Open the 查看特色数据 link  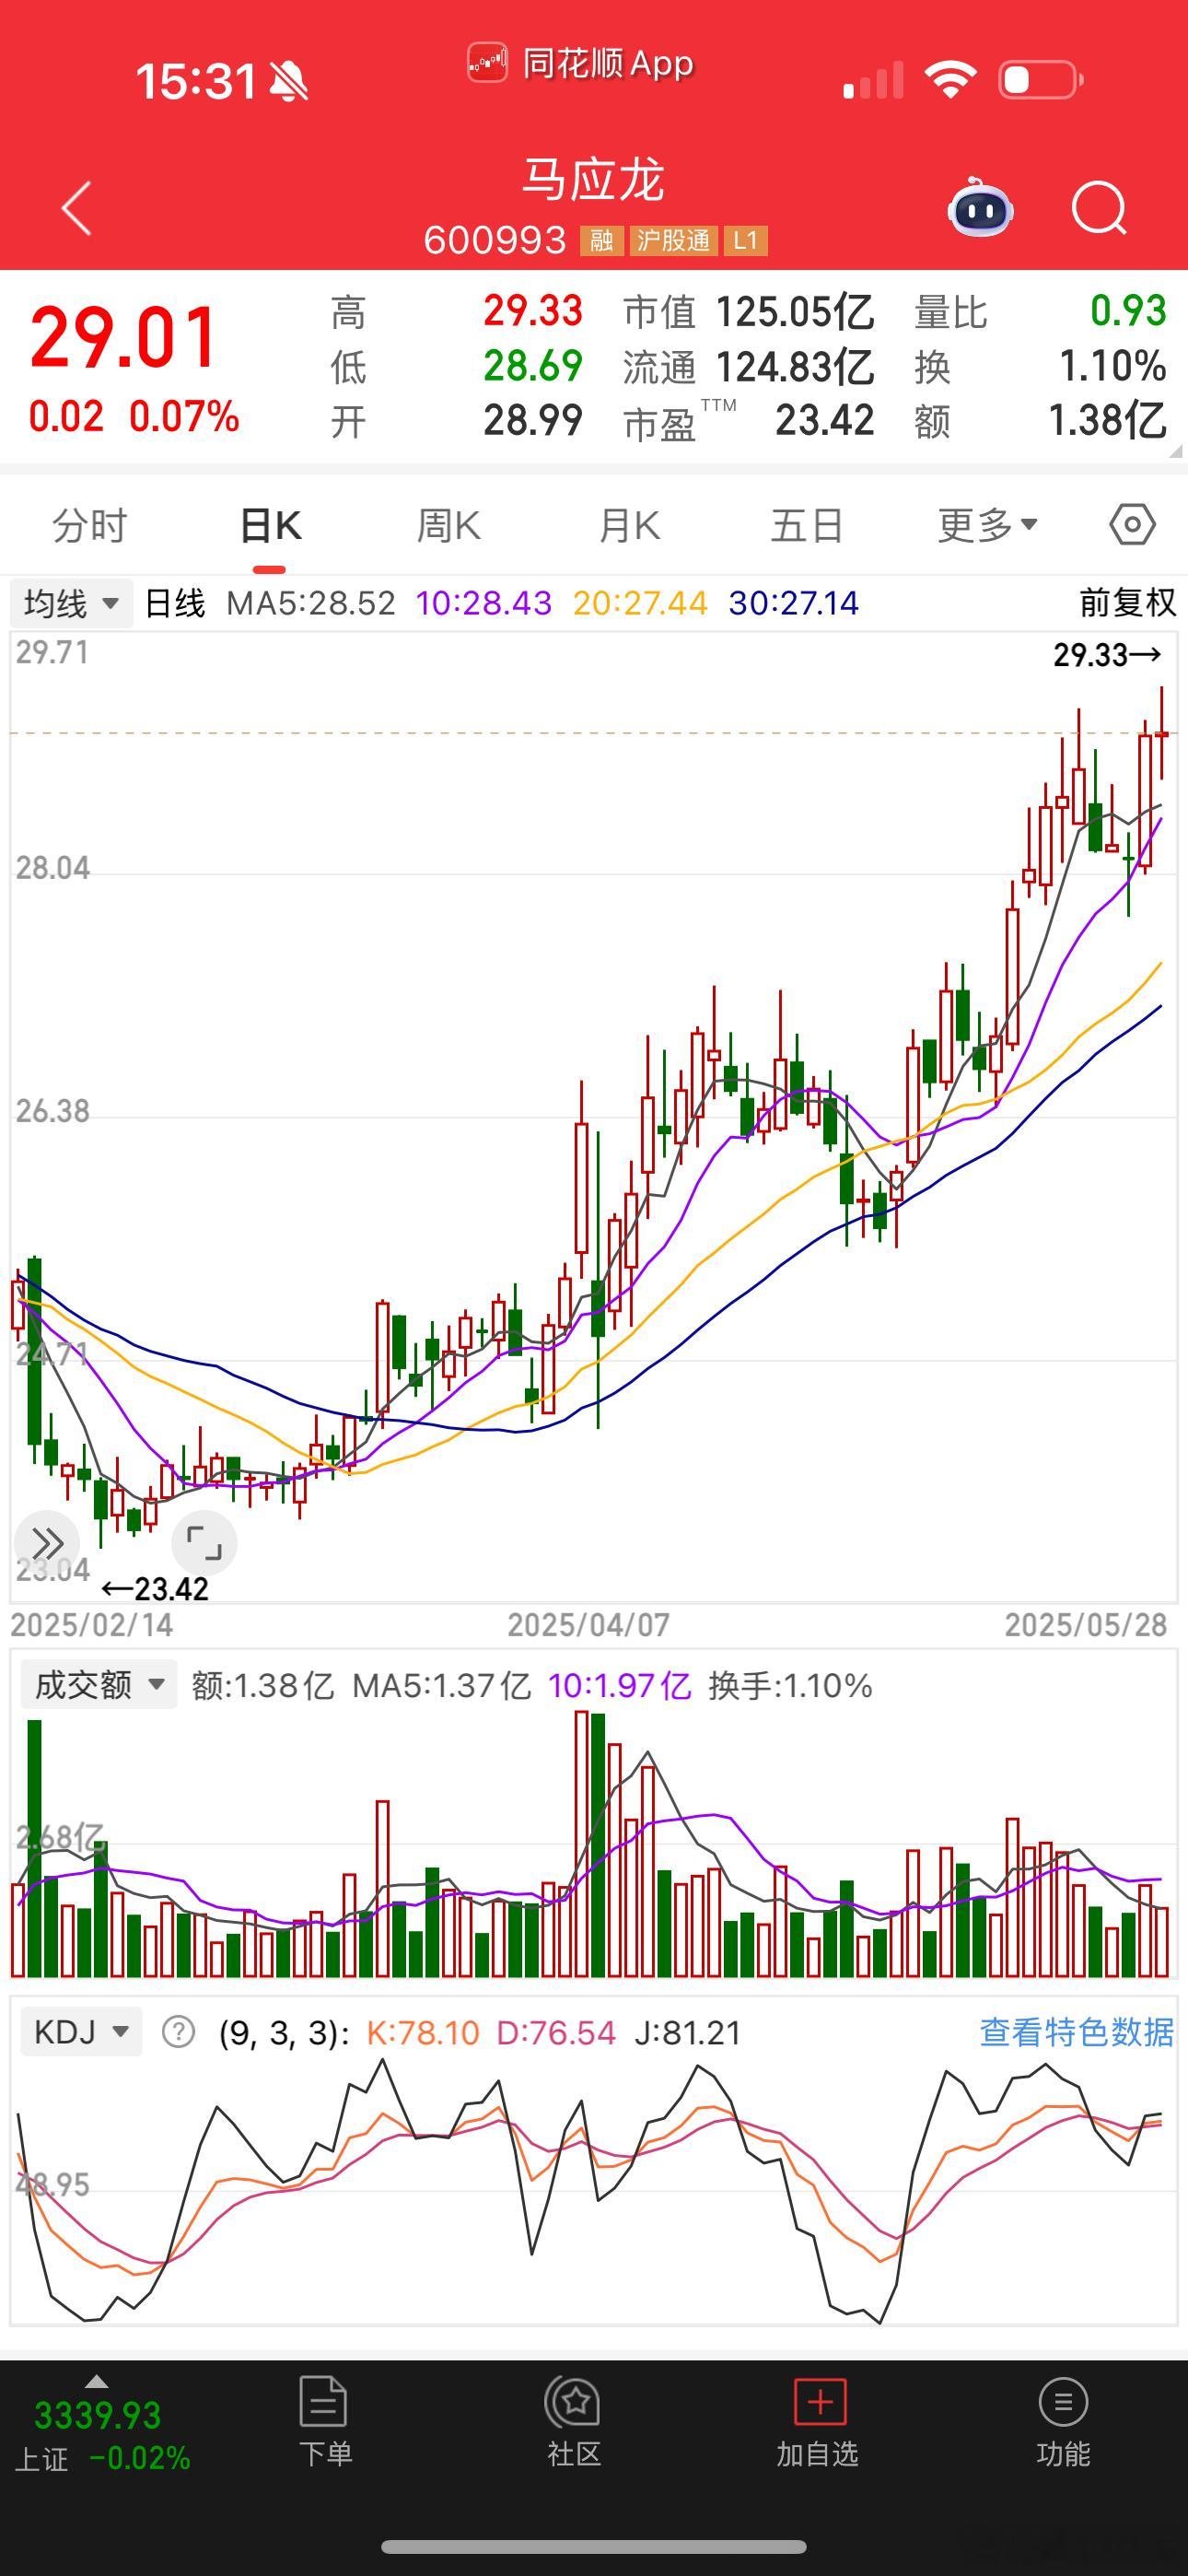(x=1076, y=2032)
